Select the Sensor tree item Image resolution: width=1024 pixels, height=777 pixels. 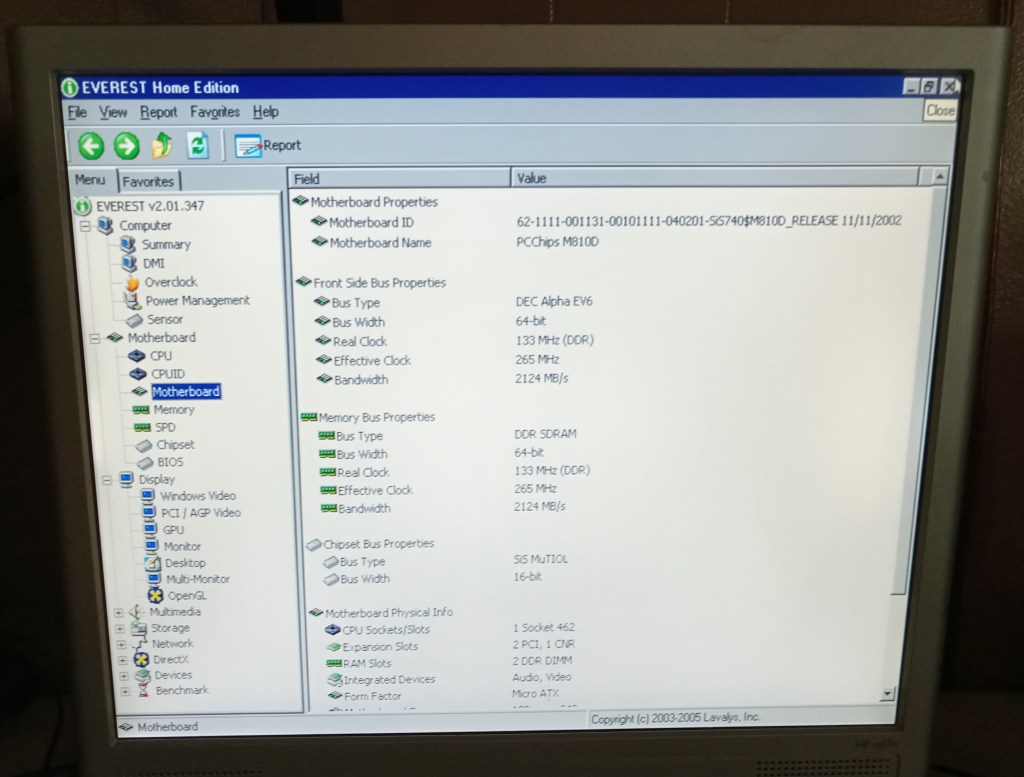(165, 319)
